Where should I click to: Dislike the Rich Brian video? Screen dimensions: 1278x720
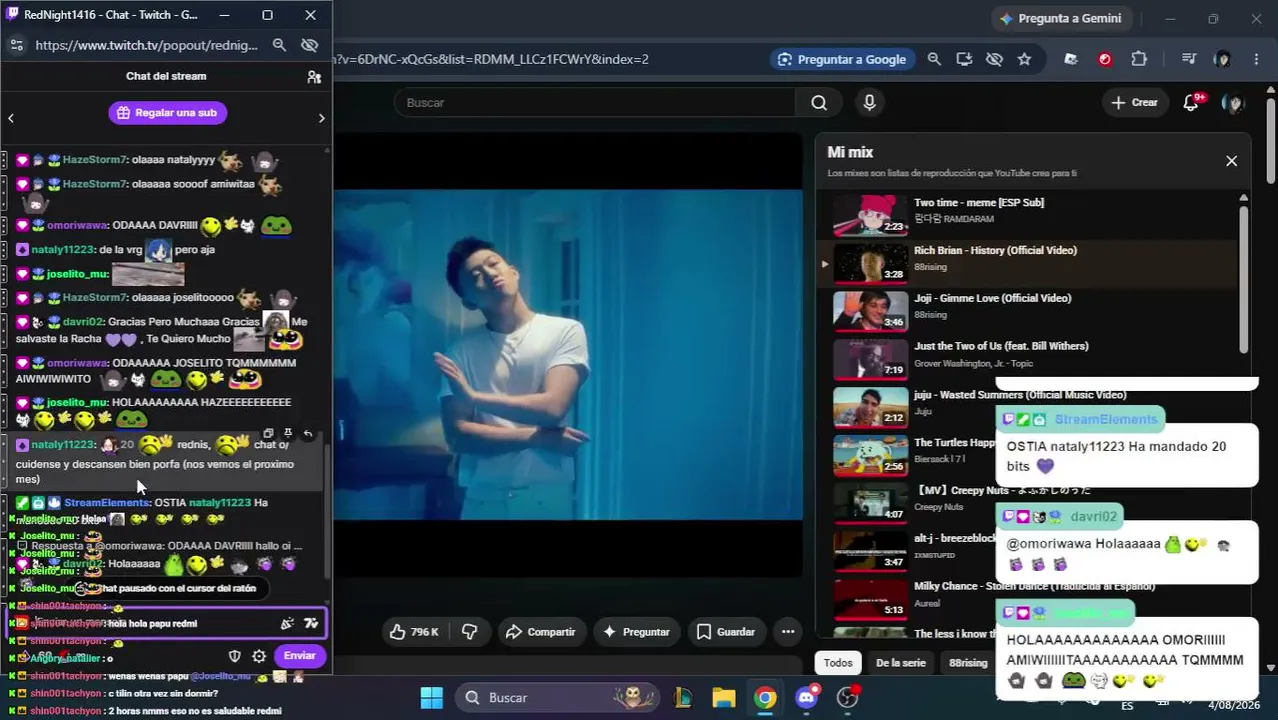click(469, 632)
